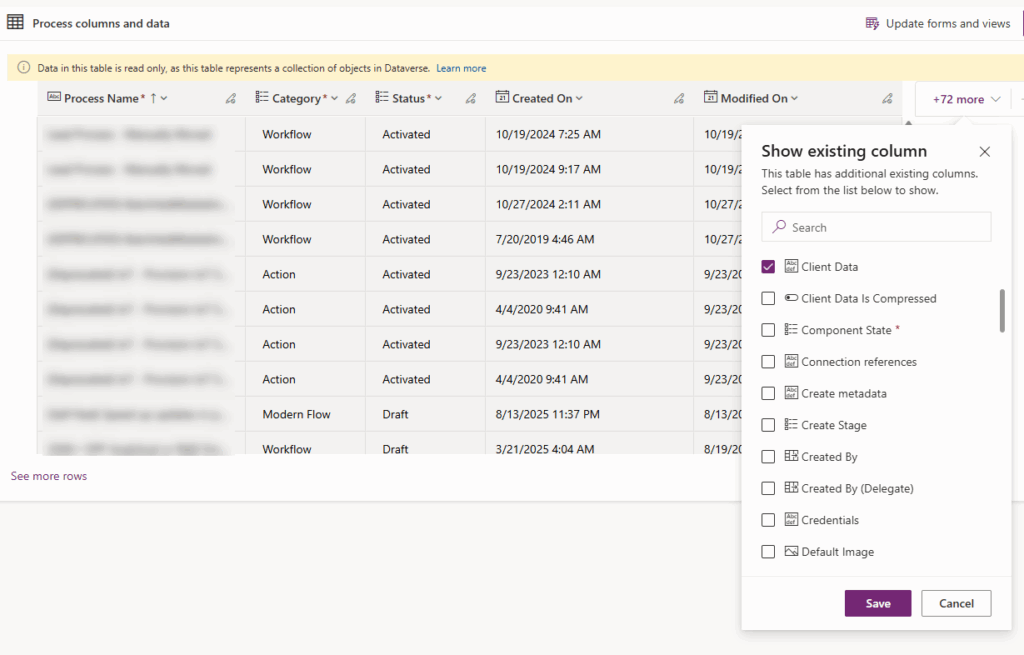
Task: Enable the Created By (Delegate) column checkbox
Action: click(768, 489)
